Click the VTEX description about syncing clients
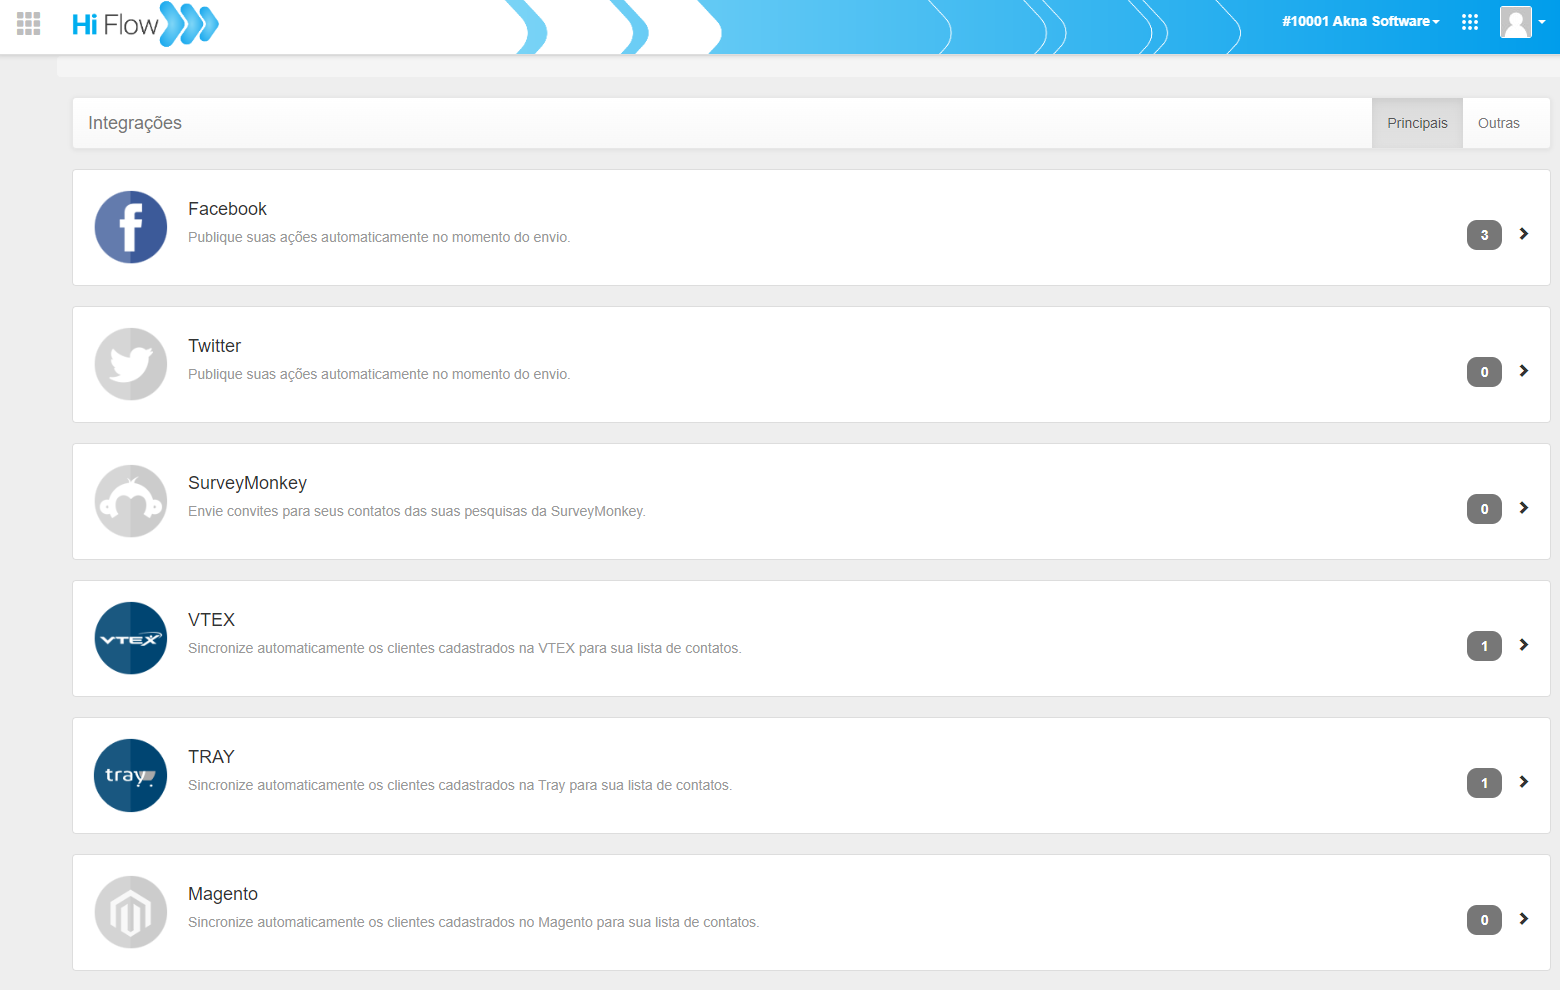The height and width of the screenshot is (990, 1560). [x=465, y=648]
